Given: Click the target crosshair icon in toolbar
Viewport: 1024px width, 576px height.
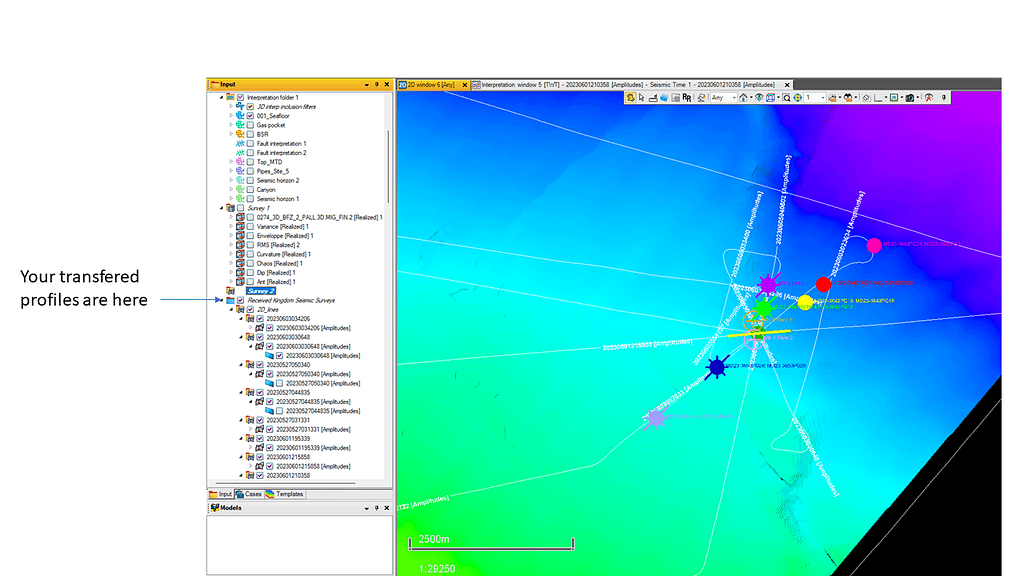Looking at the screenshot, I should coord(798,98).
